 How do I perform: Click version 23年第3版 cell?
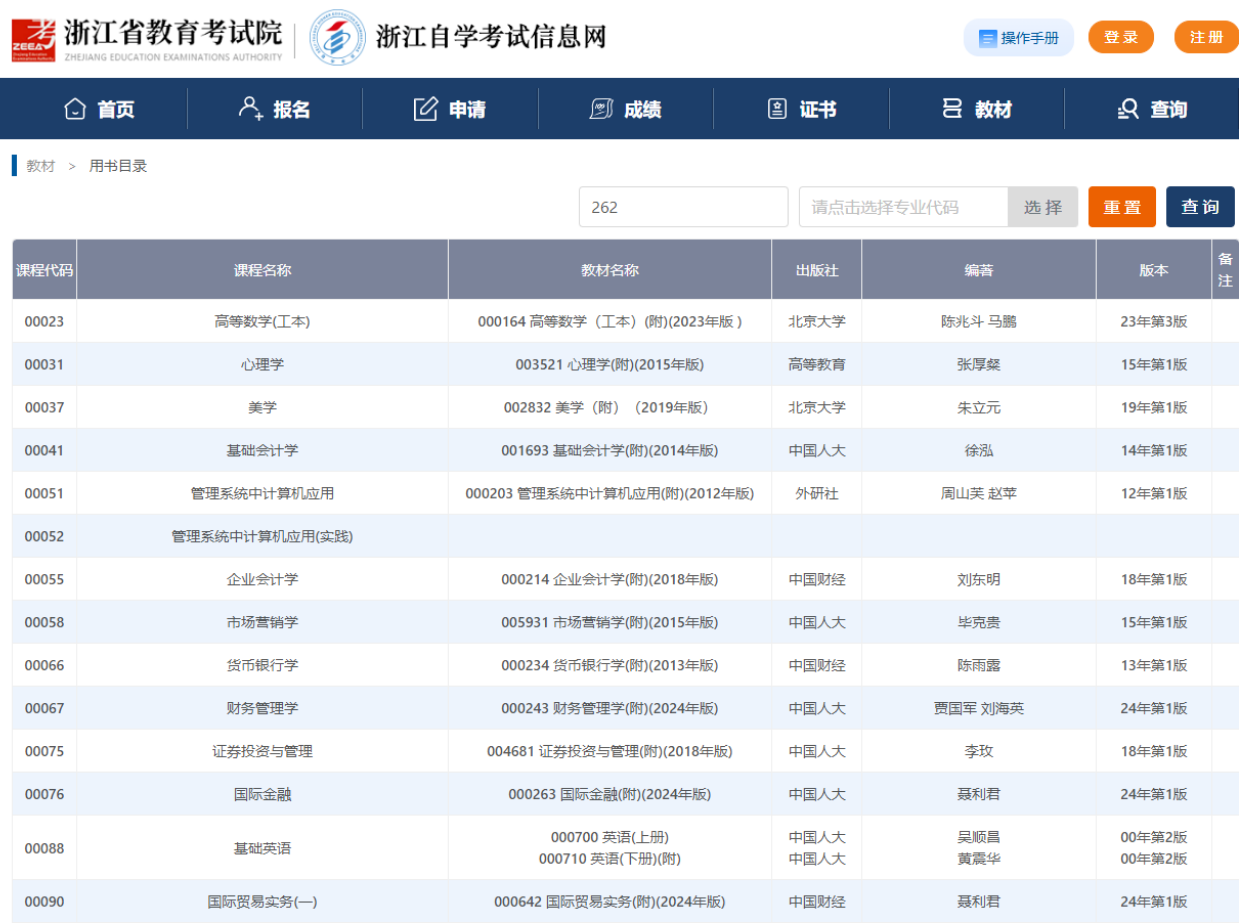coord(1154,321)
